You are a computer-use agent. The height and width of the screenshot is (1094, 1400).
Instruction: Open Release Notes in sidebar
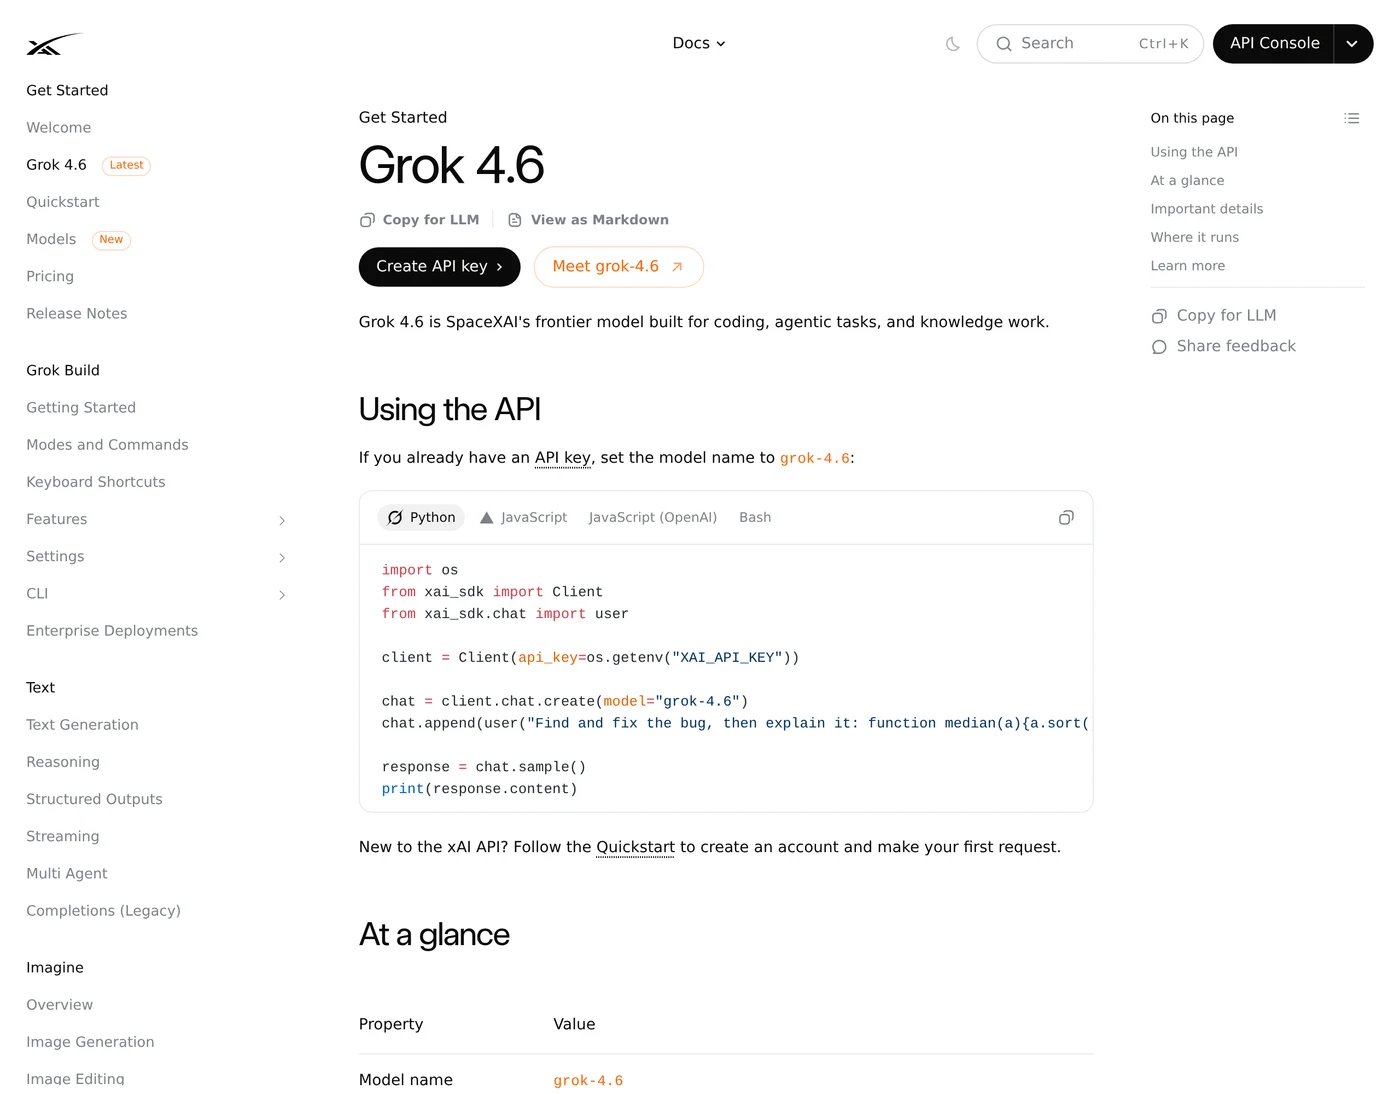[x=76, y=314]
